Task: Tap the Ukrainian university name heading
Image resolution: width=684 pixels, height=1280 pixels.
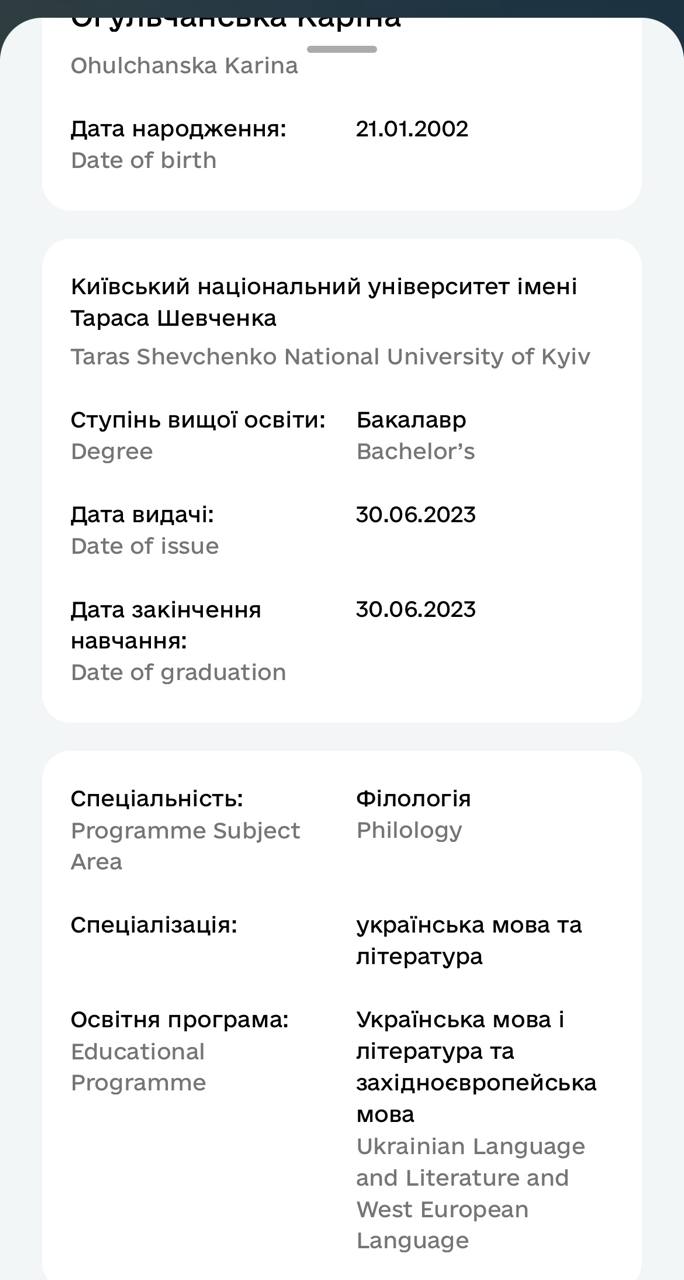Action: pyautogui.click(x=324, y=302)
